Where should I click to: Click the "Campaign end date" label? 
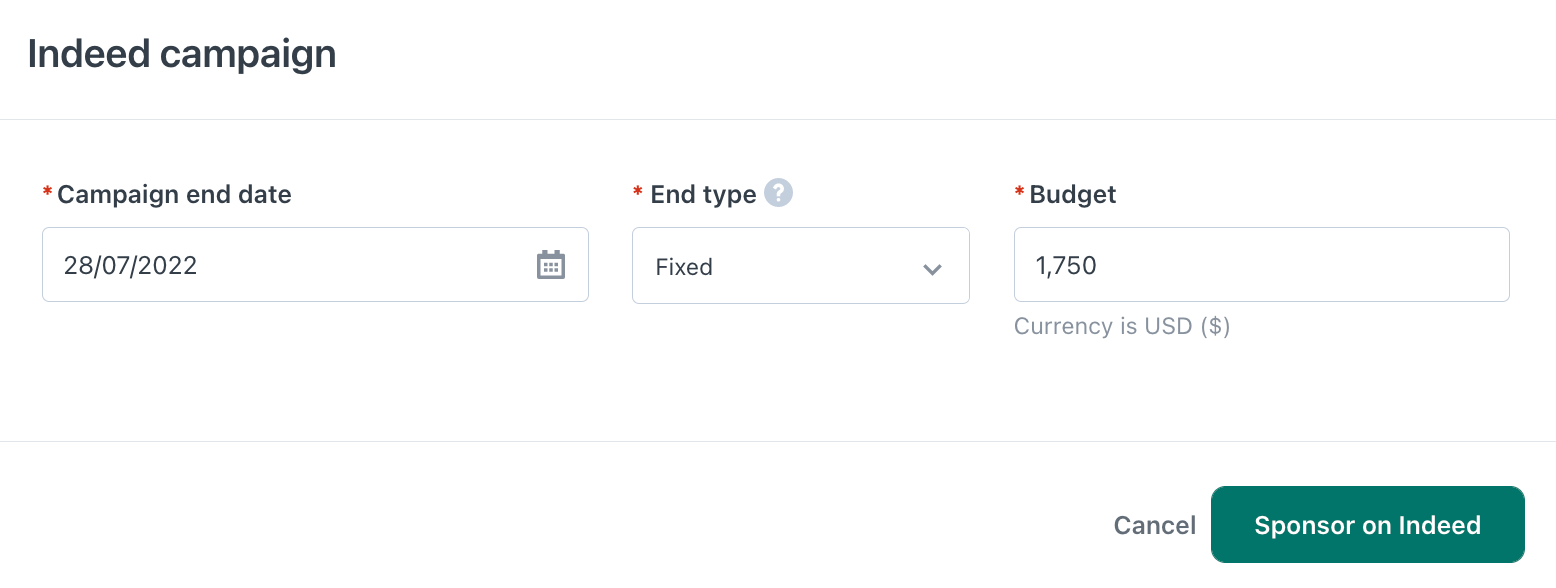pos(174,194)
